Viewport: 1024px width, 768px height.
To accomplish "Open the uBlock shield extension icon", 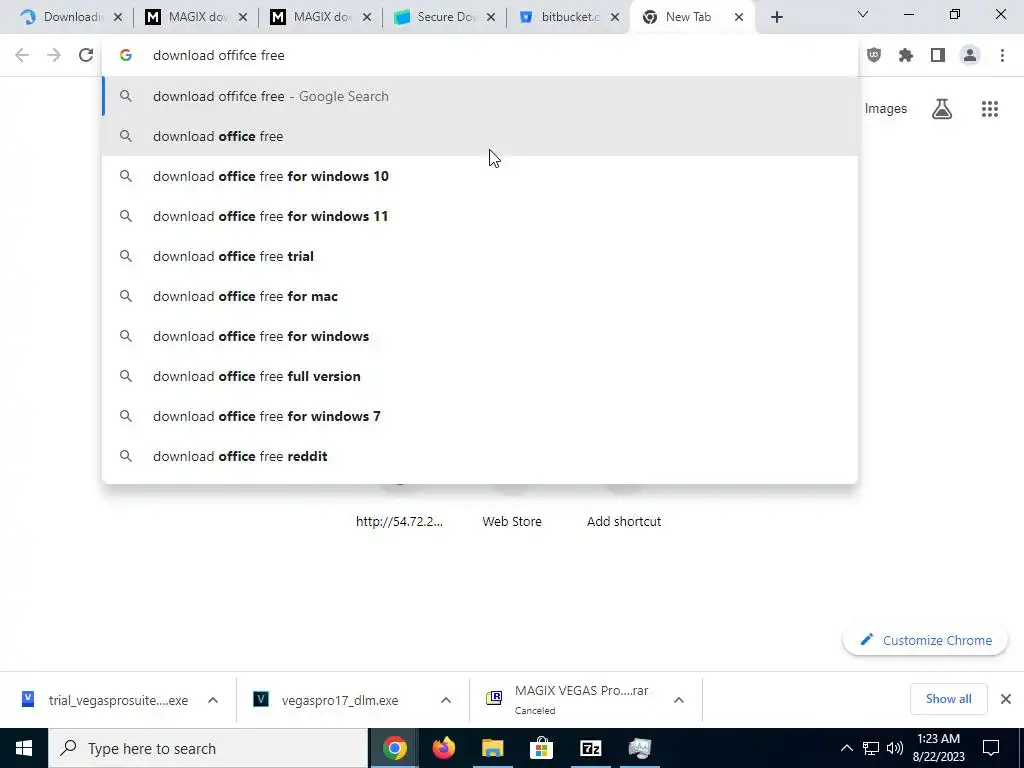I will [874, 56].
